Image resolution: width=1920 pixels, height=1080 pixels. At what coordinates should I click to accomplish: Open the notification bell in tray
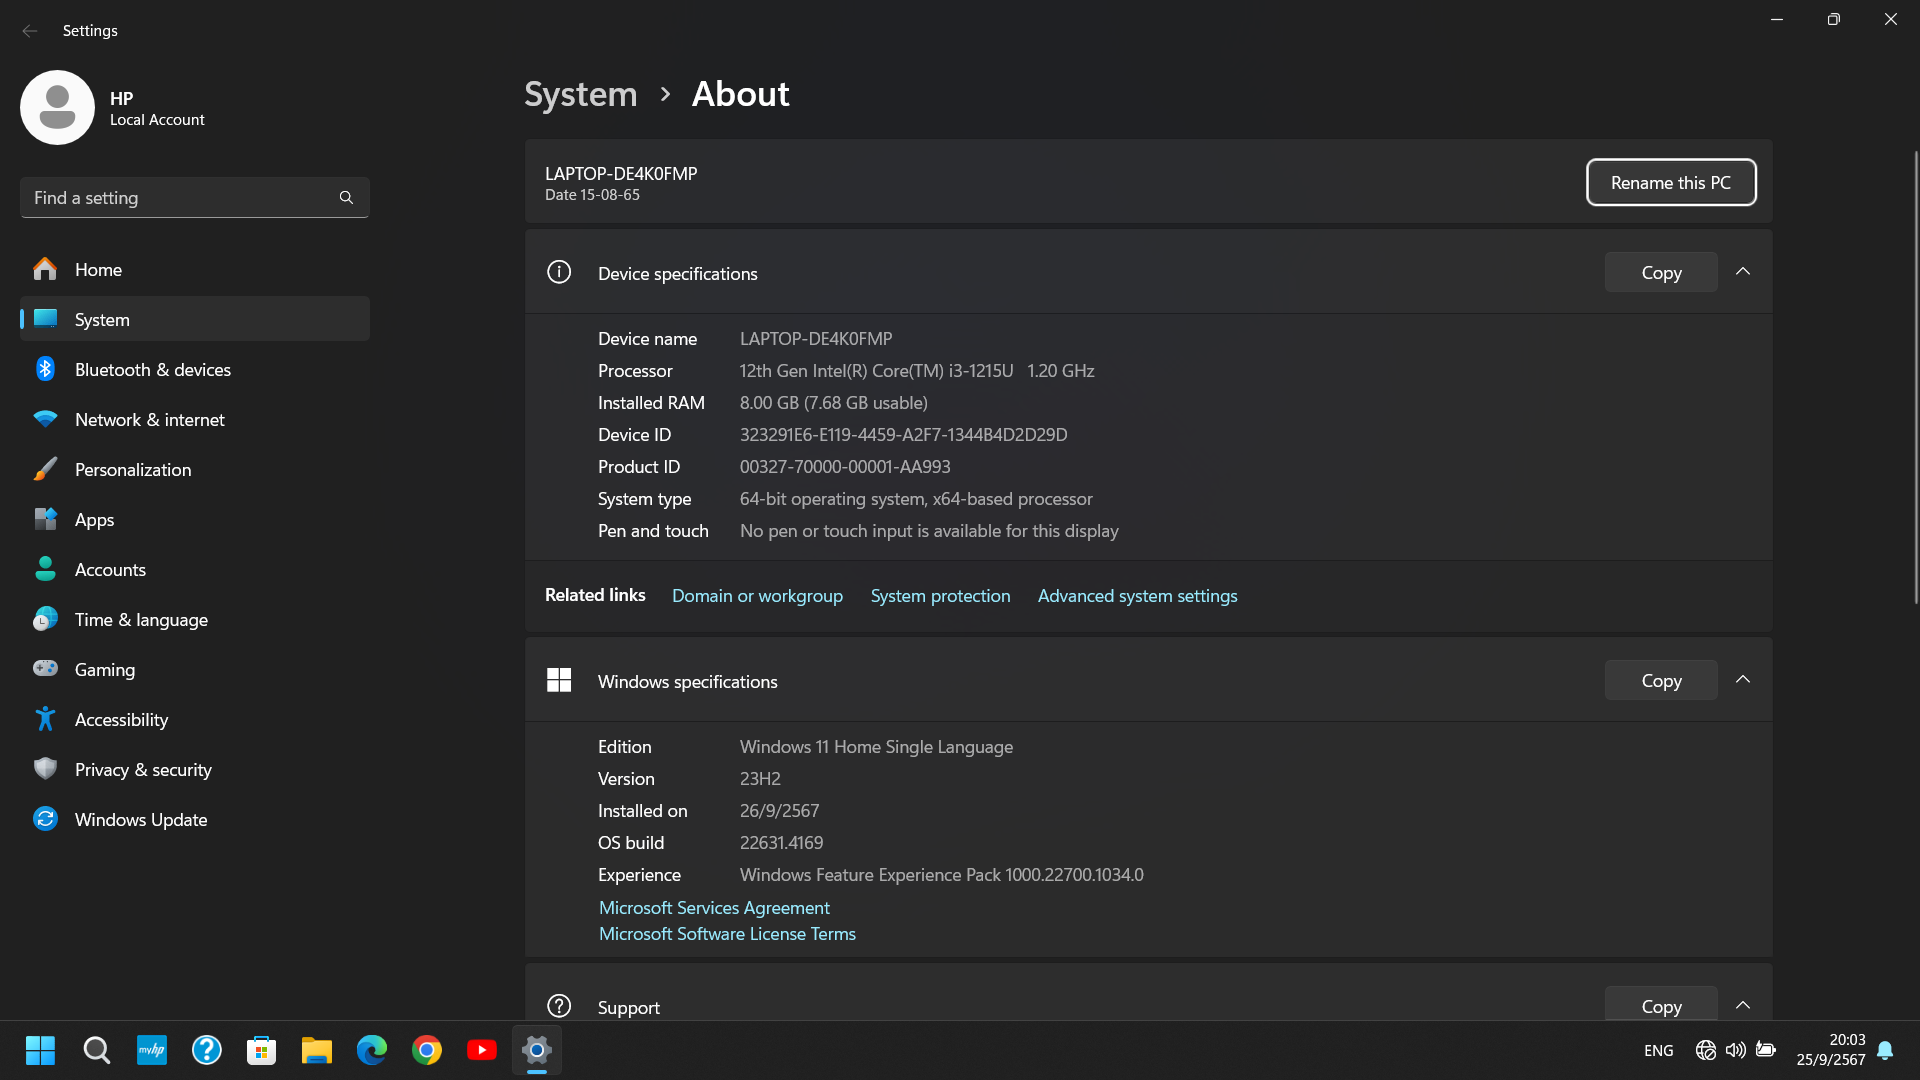[x=1885, y=1050]
